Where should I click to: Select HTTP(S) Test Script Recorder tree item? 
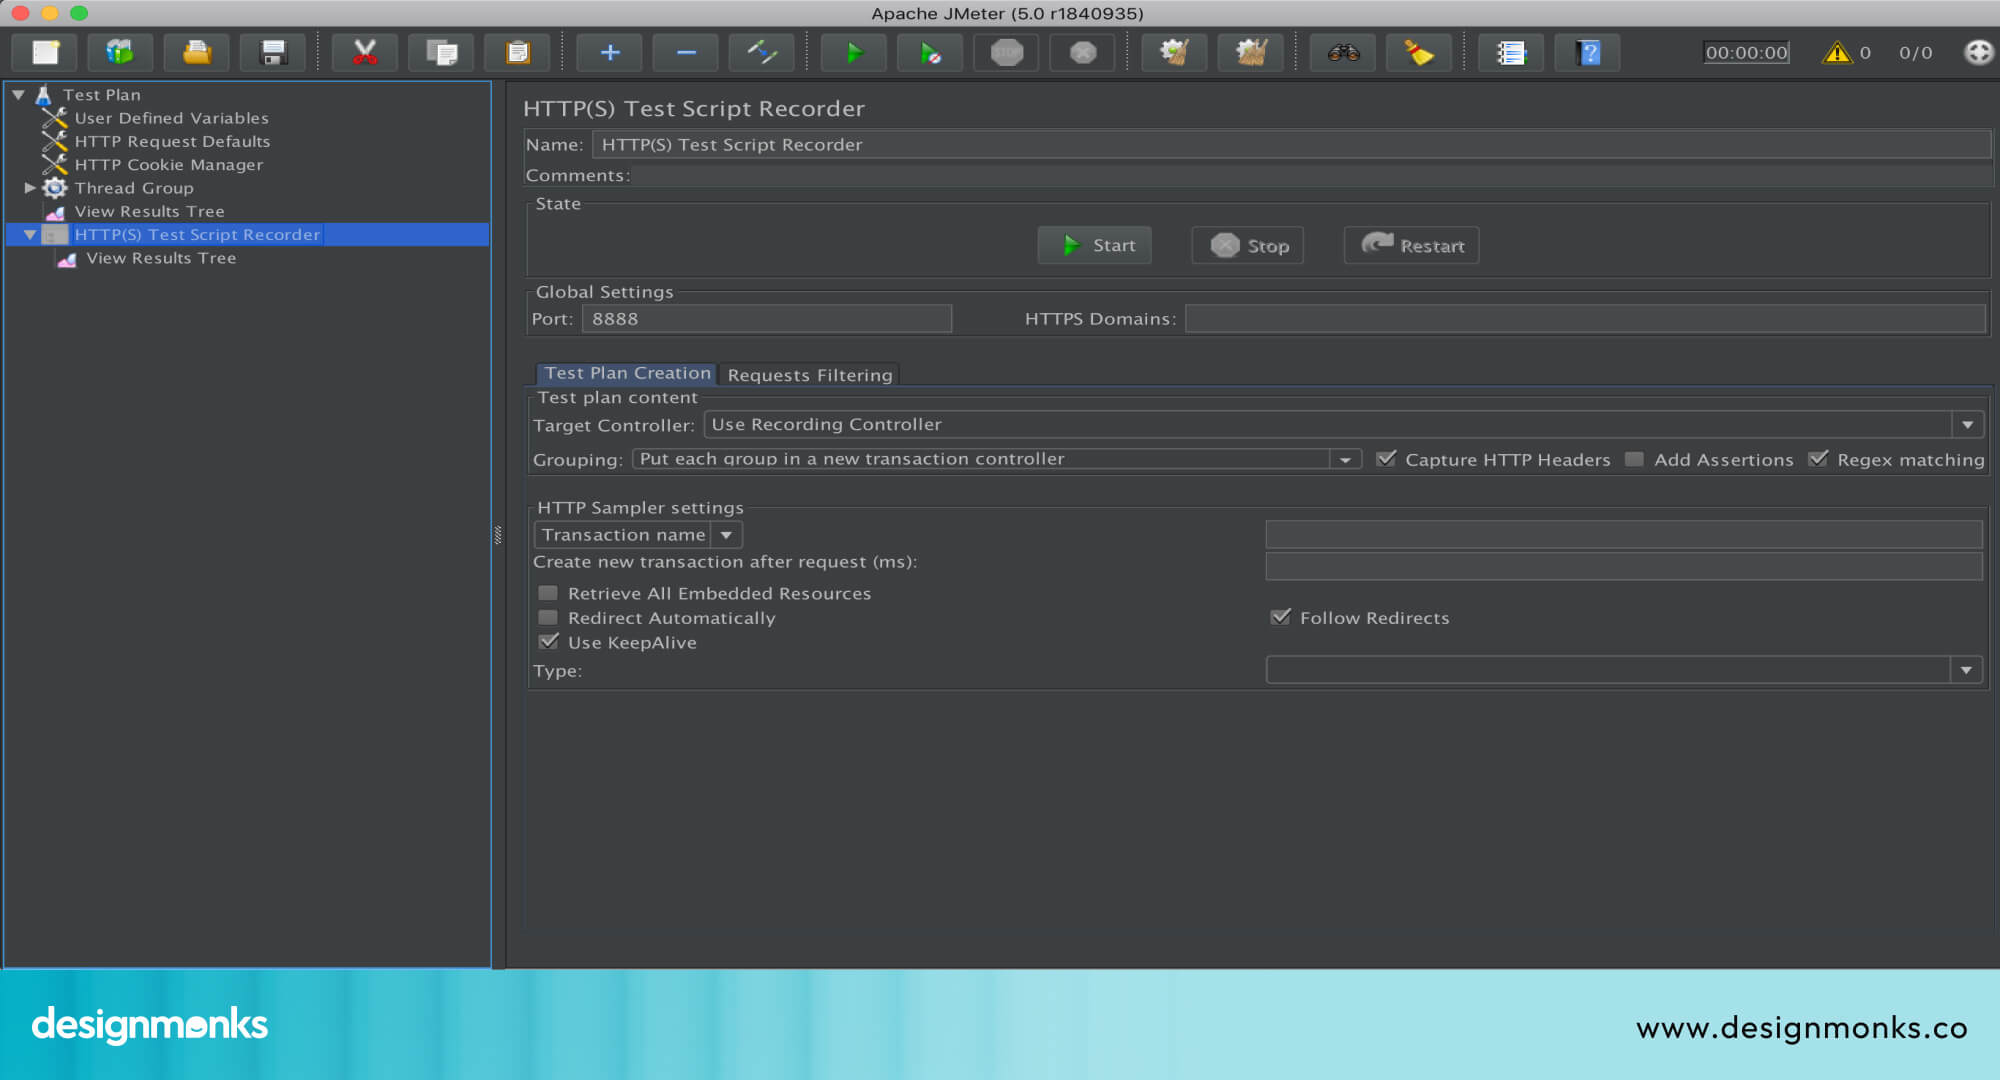197,234
